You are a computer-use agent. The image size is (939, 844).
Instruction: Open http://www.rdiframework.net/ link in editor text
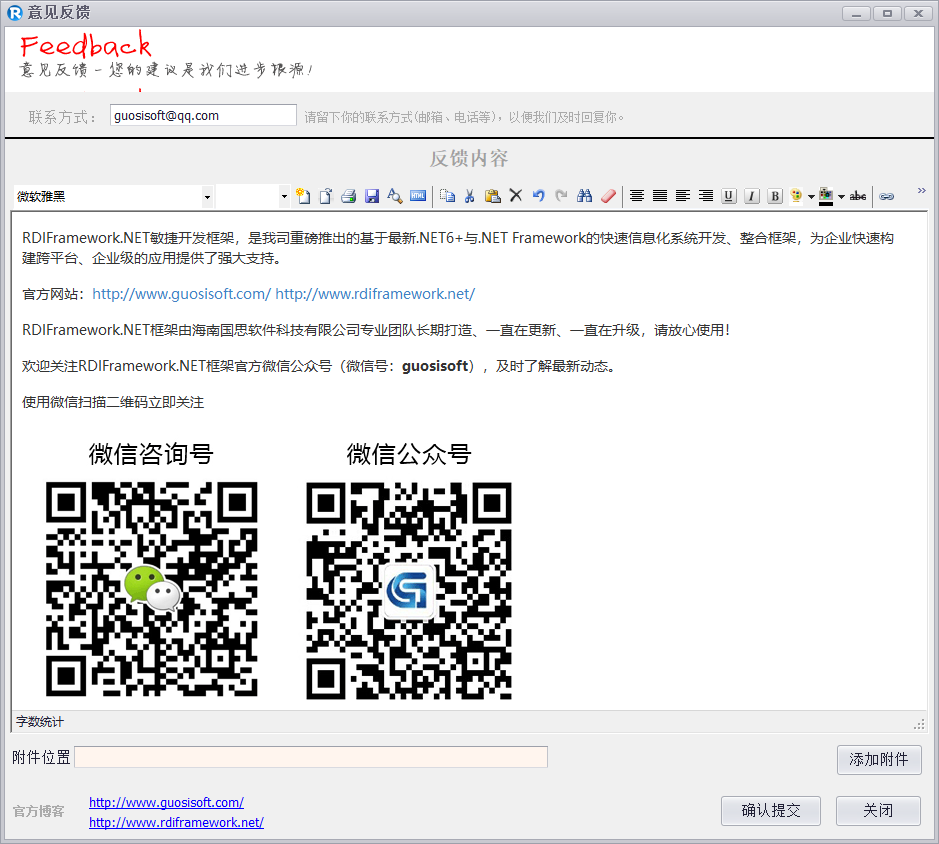(x=375, y=294)
